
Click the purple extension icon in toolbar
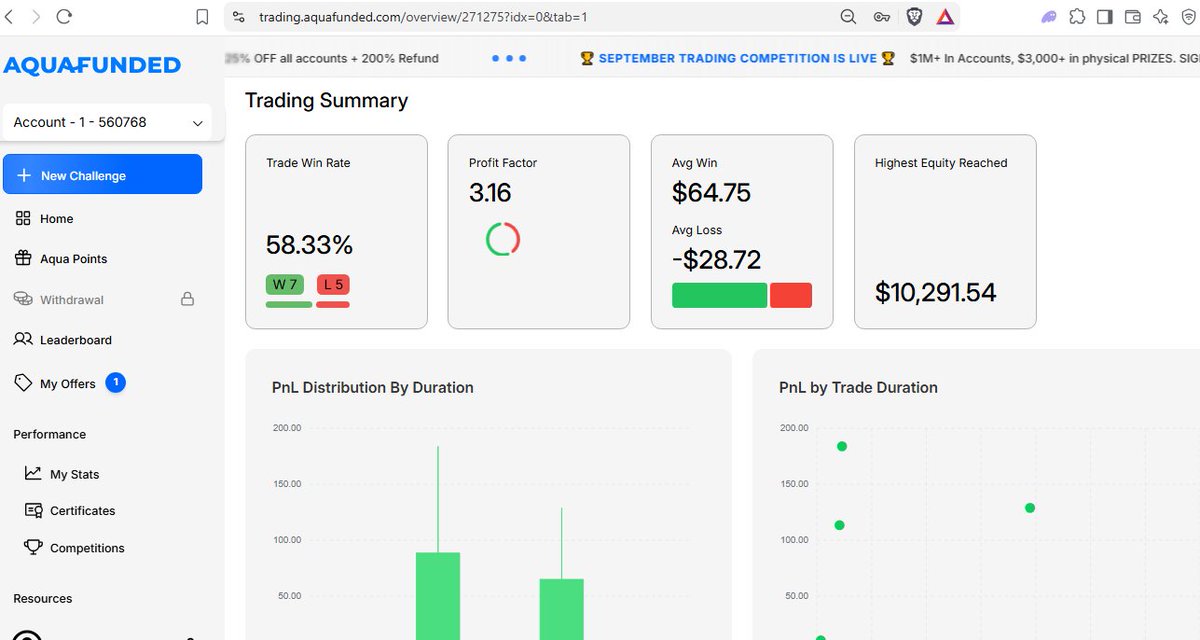1048,17
